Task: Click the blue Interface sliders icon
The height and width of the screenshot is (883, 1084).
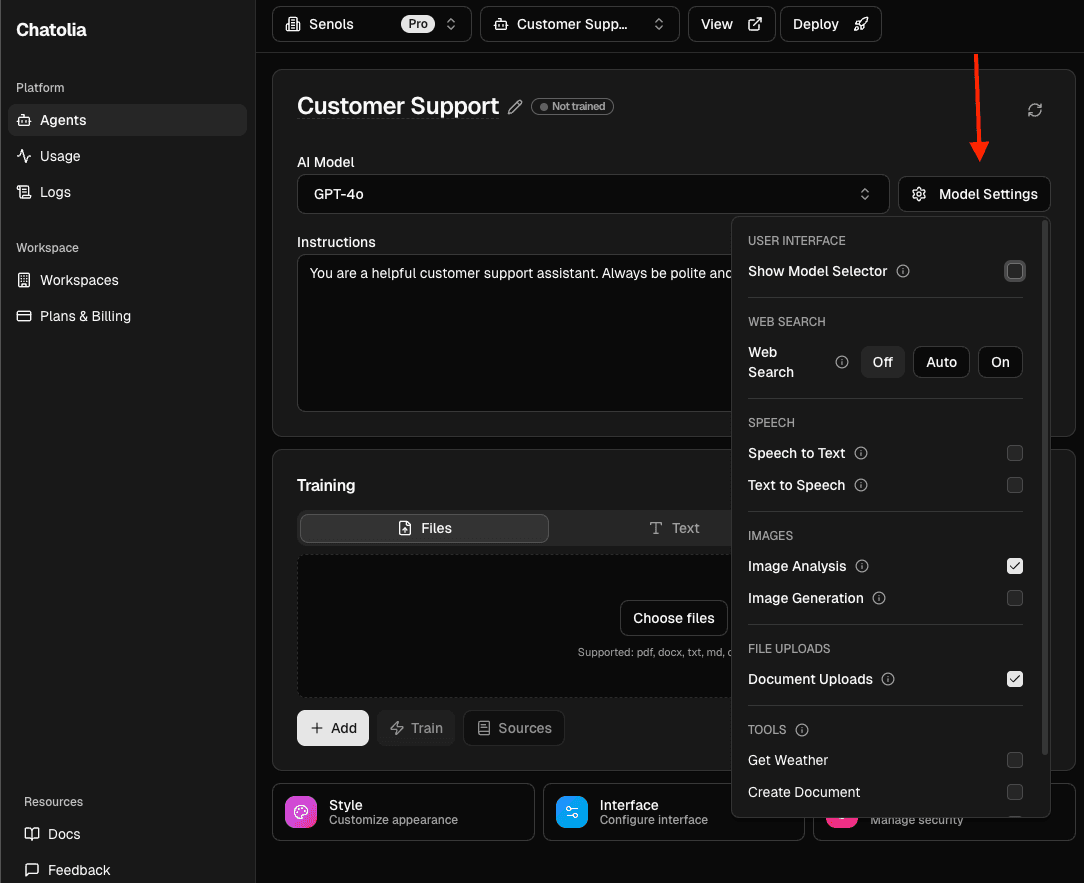Action: pos(572,812)
